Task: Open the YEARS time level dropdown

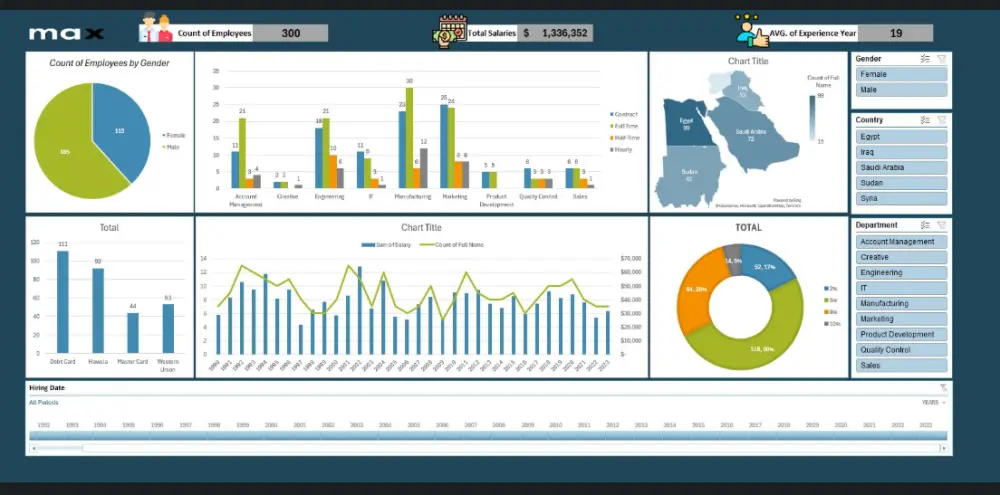Action: pos(934,403)
